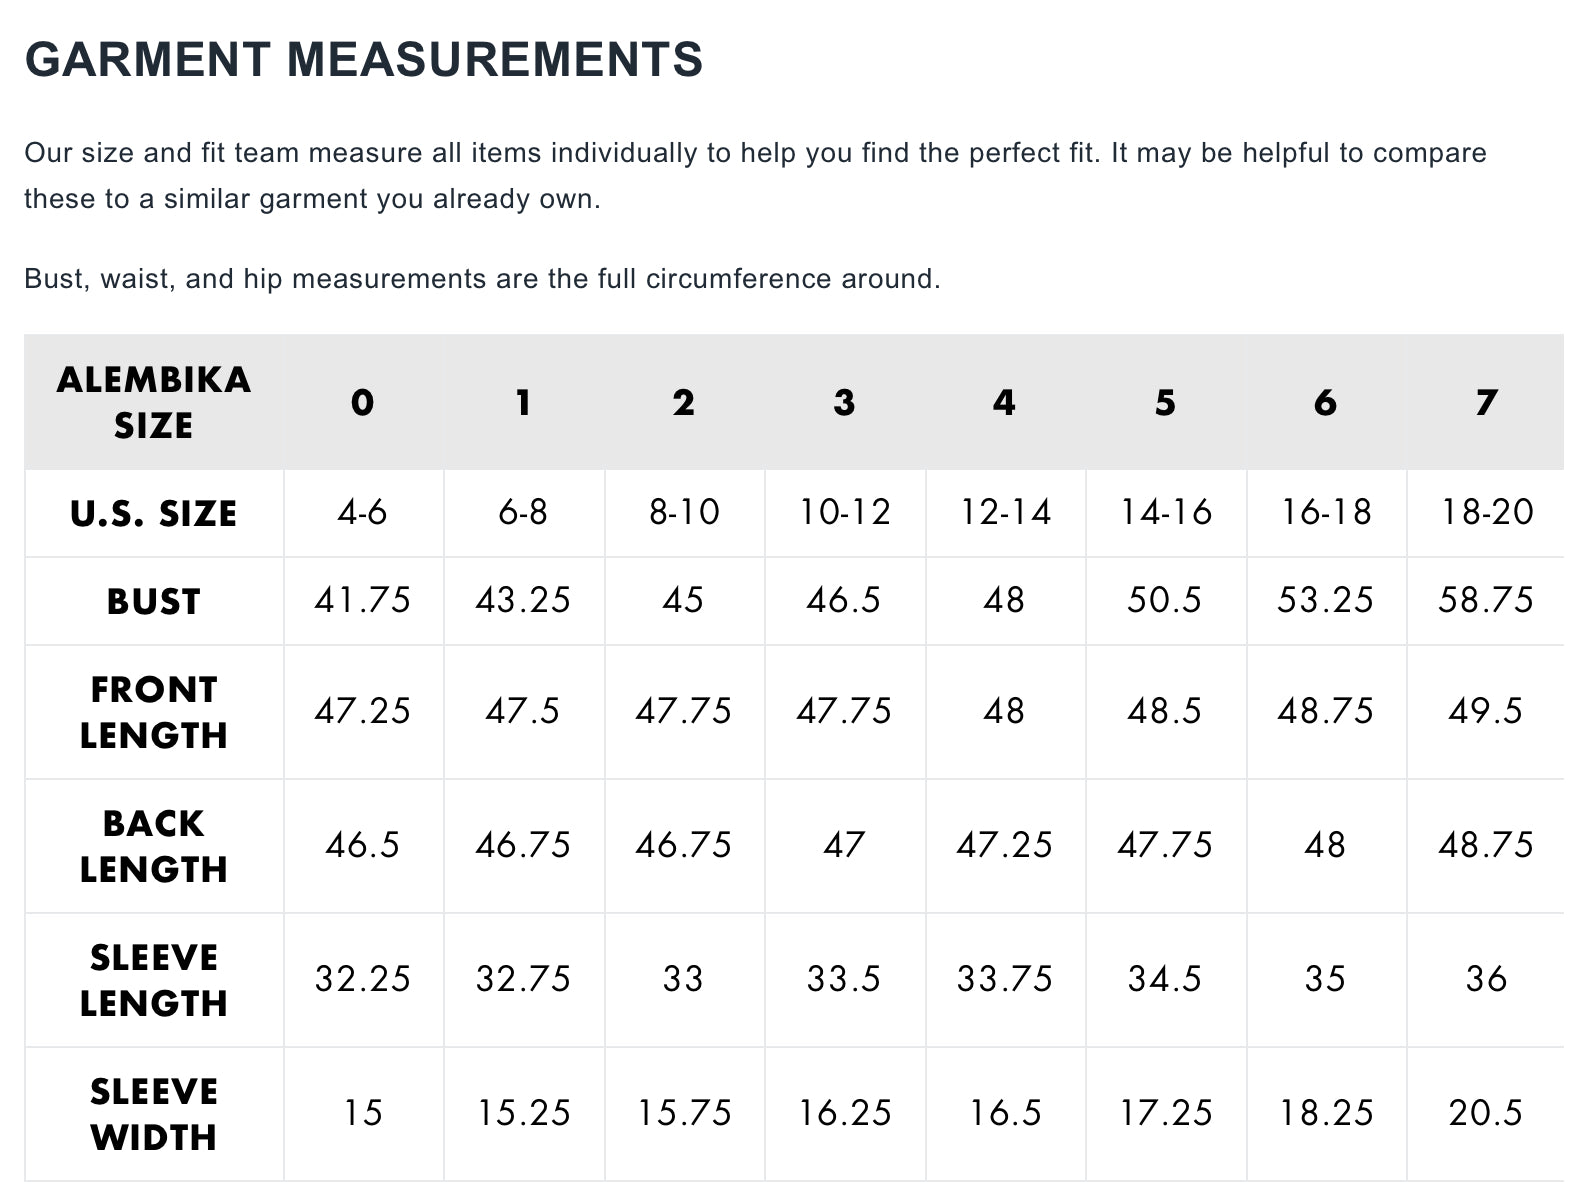Click bust value 41.75
Screen dimensions: 1580x1195
pos(363,600)
